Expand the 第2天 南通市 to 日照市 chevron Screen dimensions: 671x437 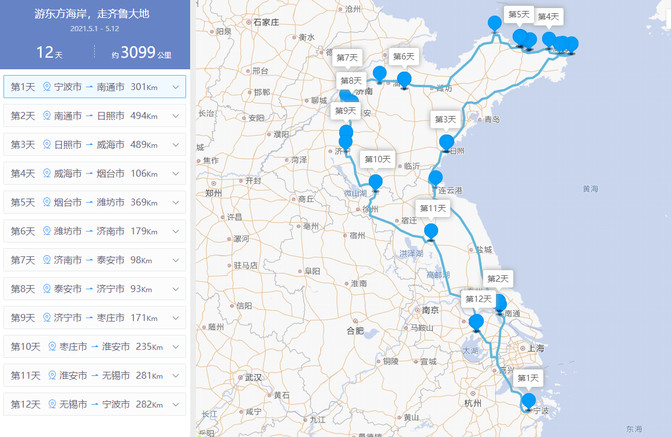176,116
